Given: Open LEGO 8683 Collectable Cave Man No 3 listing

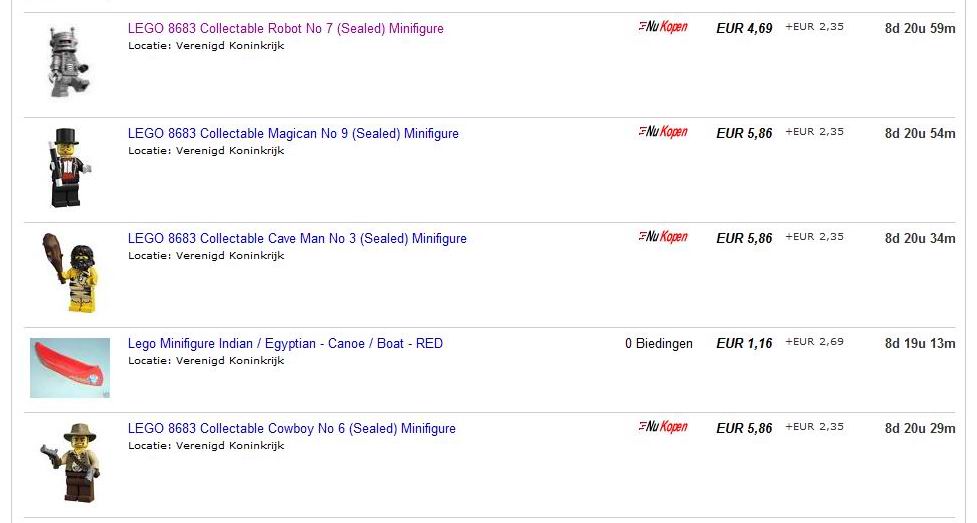Looking at the screenshot, I should [x=297, y=239].
